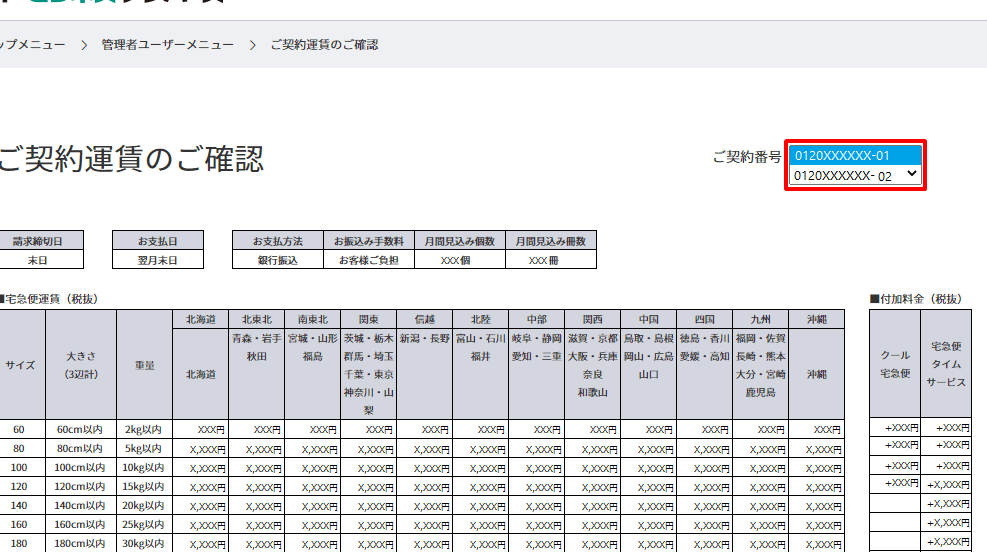Click the お振込み手数料 header cell
Screen dimensions: 987x552
point(369,241)
